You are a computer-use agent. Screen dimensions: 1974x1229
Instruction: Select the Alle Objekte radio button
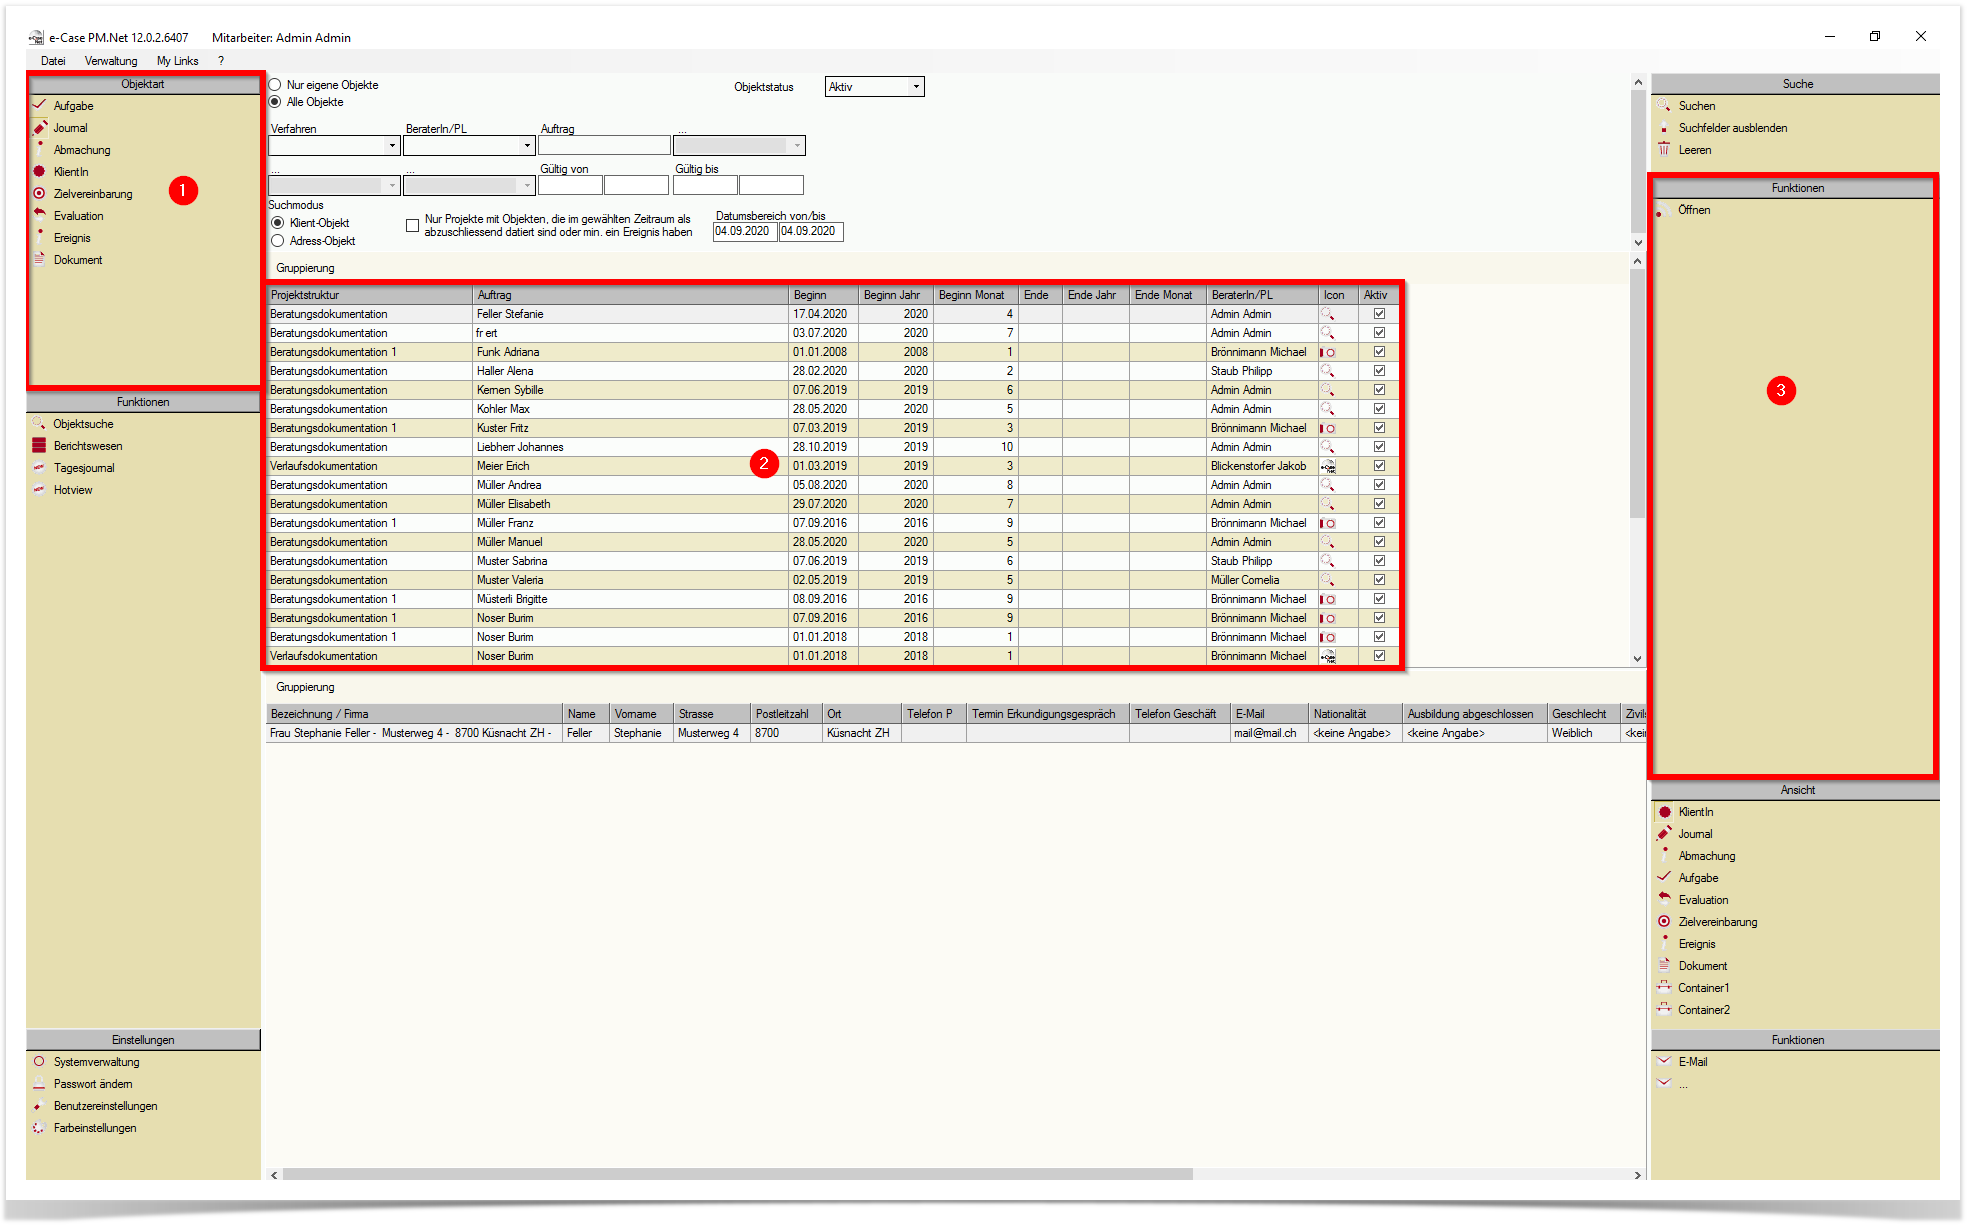click(275, 102)
